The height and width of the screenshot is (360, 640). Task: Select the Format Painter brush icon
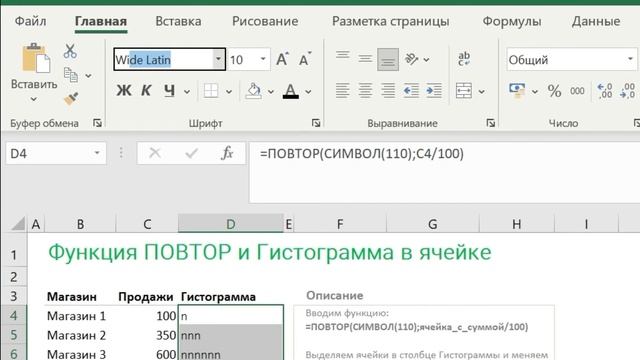[71, 99]
